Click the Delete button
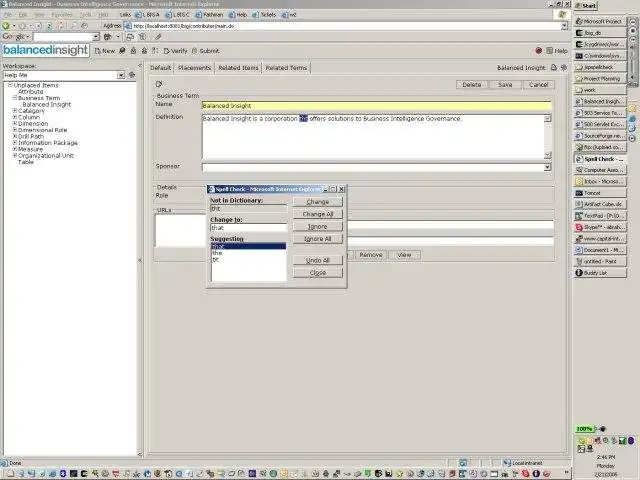This screenshot has width=640, height=480. (x=471, y=84)
